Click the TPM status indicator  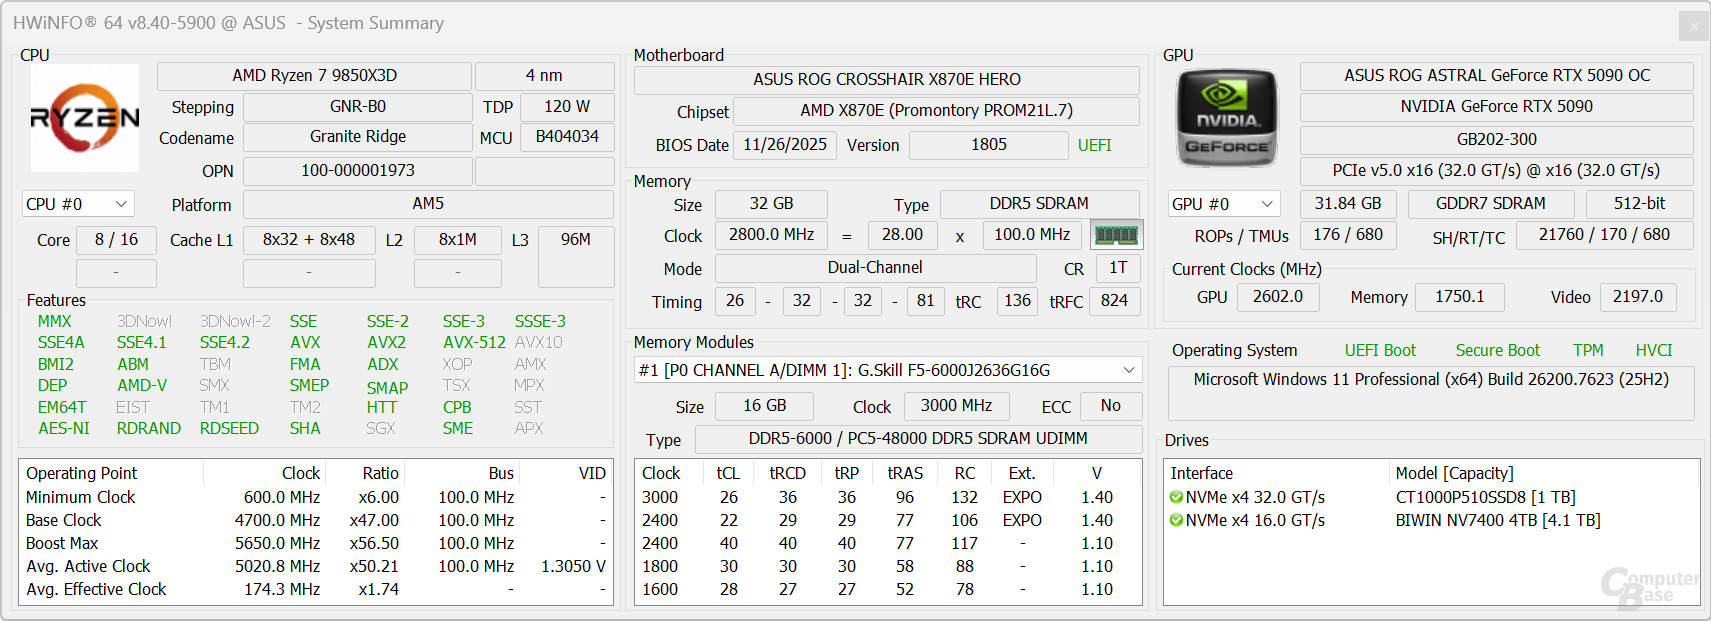point(1587,350)
